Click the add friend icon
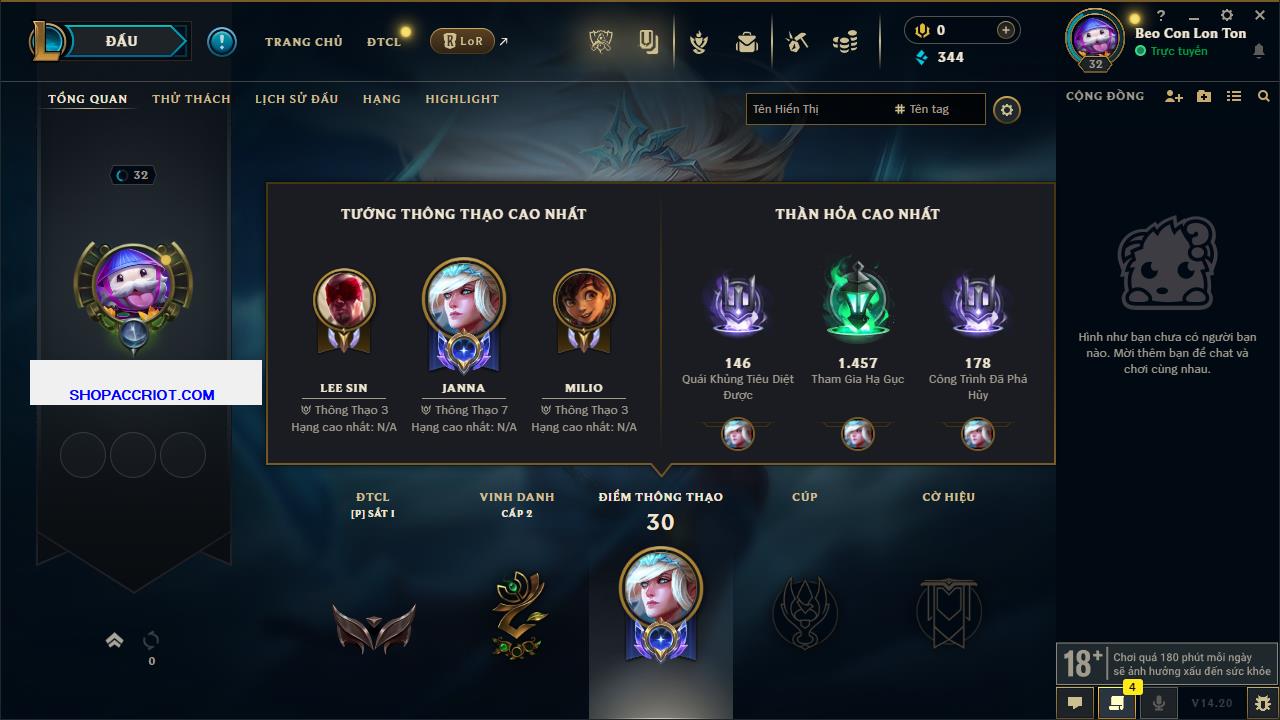 1174,97
